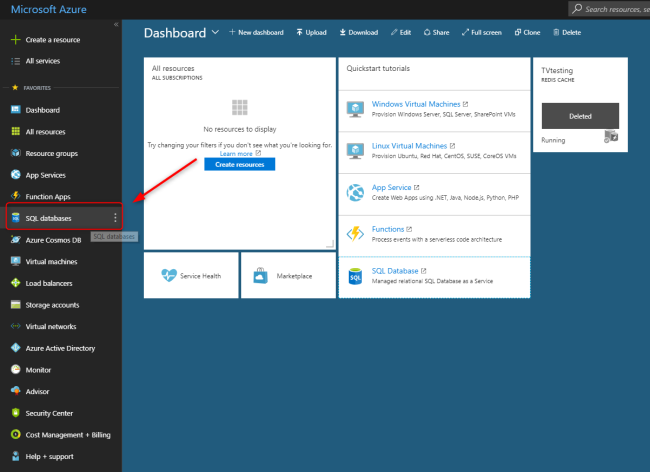Screen dimensions: 650x472
Task: Click the App Service tutorial globe icon
Action: (x=355, y=193)
